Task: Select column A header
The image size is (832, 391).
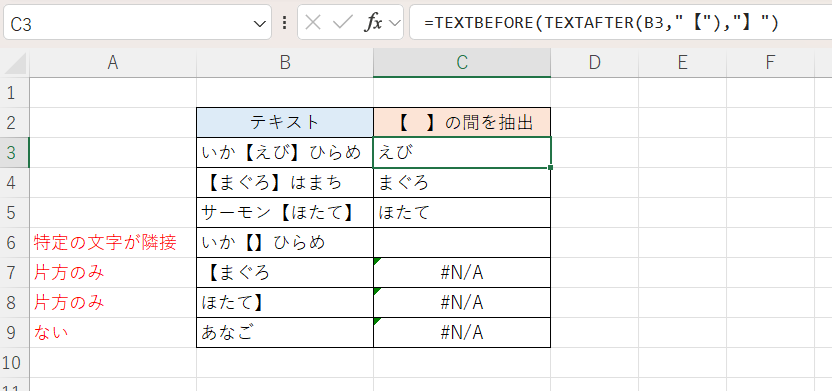Action: point(112,63)
